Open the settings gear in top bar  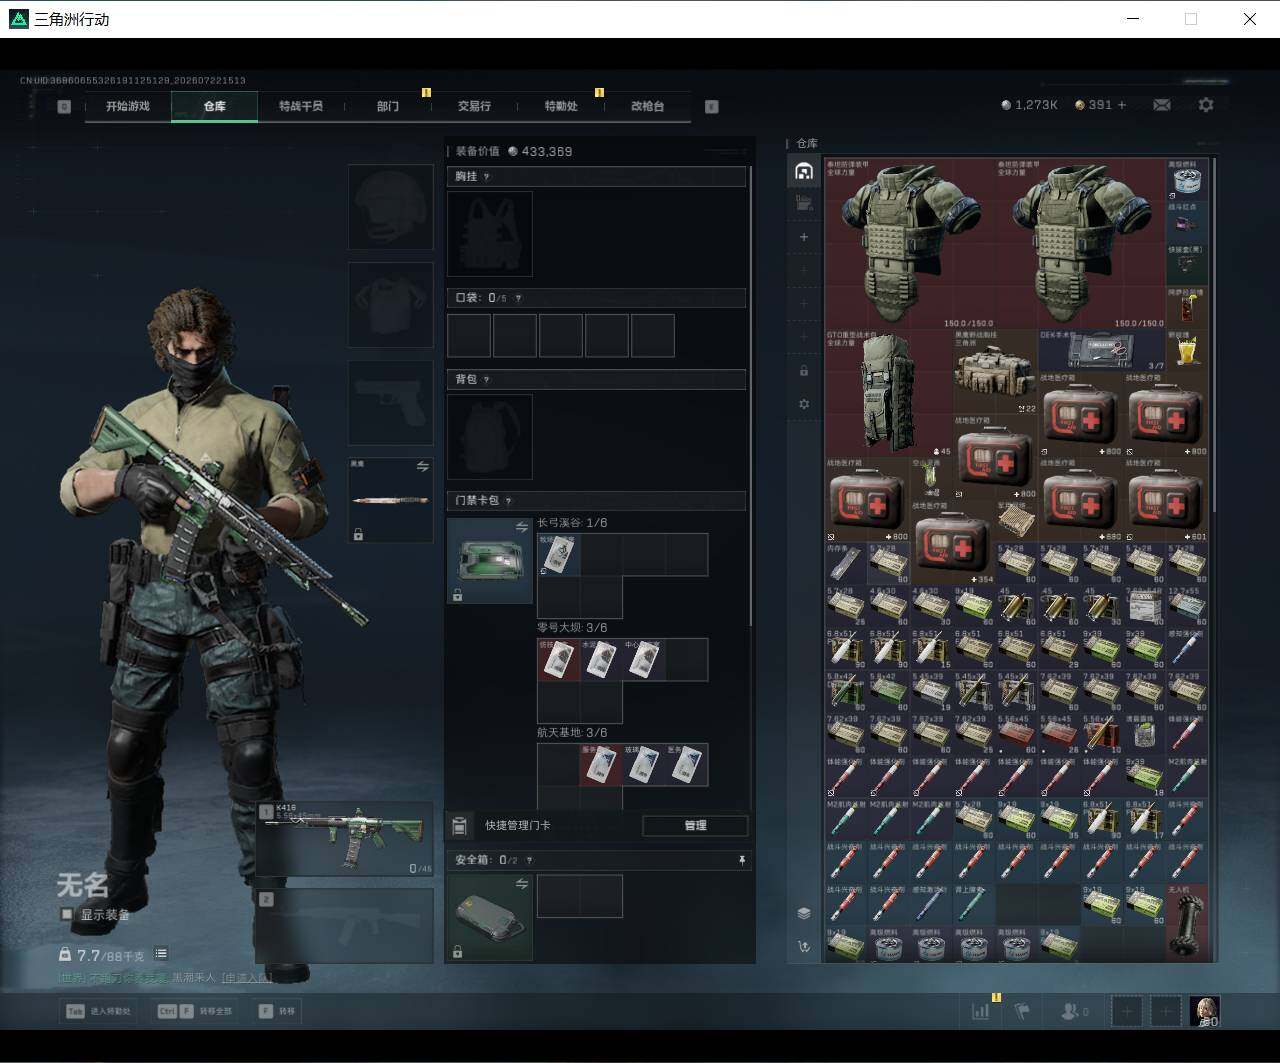tap(1206, 105)
